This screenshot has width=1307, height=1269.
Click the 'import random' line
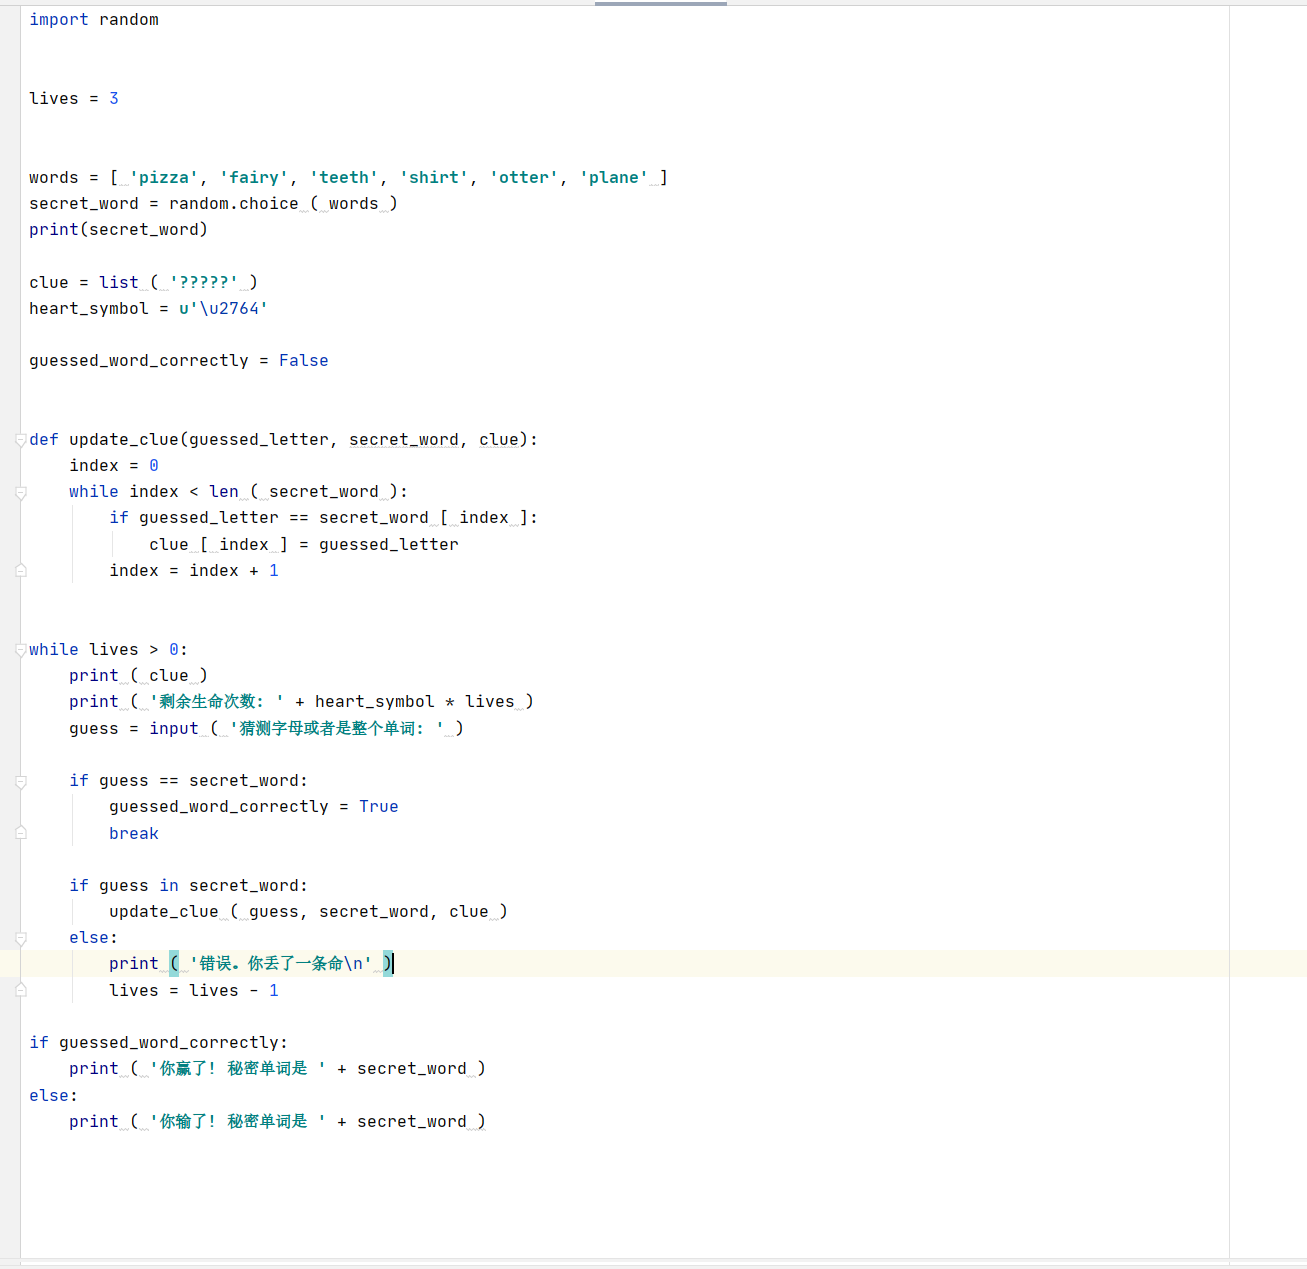[x=94, y=20]
